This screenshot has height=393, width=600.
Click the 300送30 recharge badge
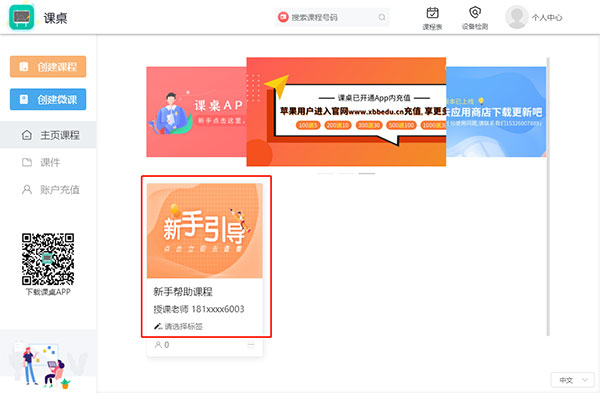pyautogui.click(x=369, y=125)
